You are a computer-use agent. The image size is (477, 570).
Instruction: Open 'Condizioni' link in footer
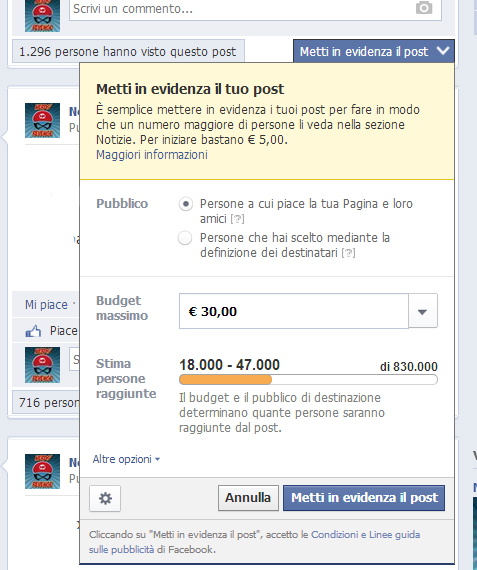(334, 534)
